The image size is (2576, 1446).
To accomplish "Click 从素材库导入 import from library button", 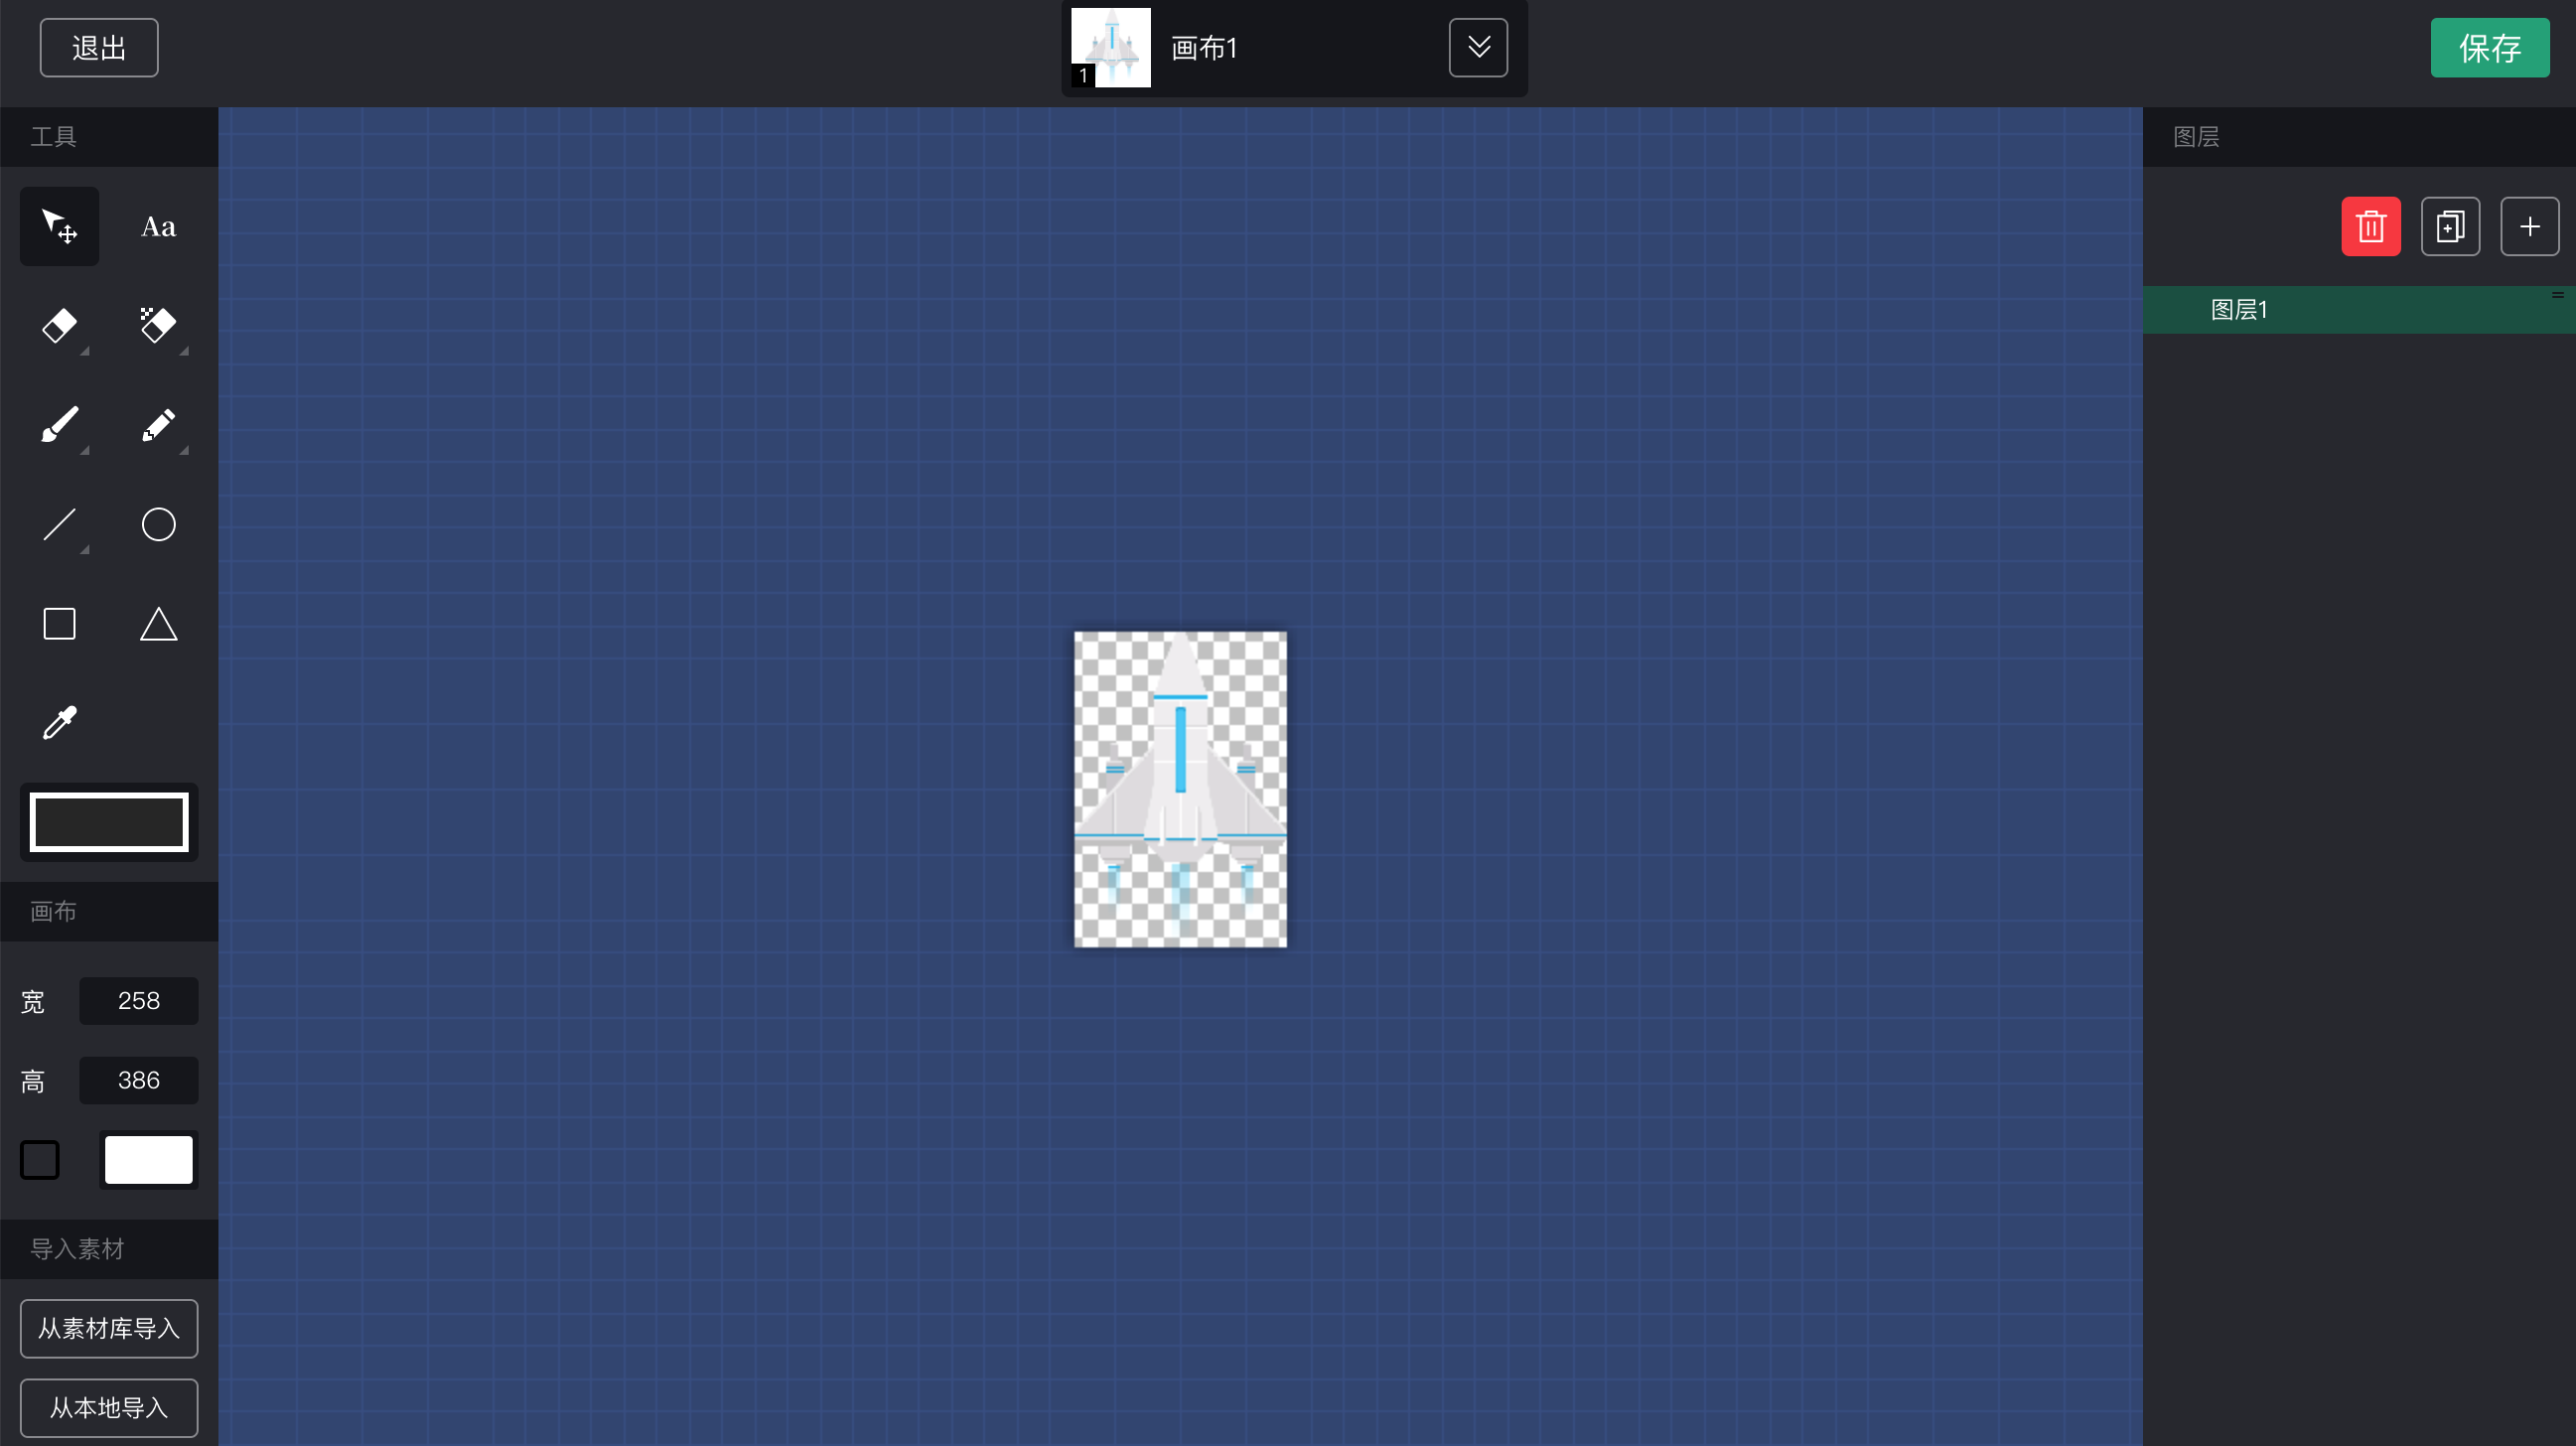I will click(x=109, y=1328).
